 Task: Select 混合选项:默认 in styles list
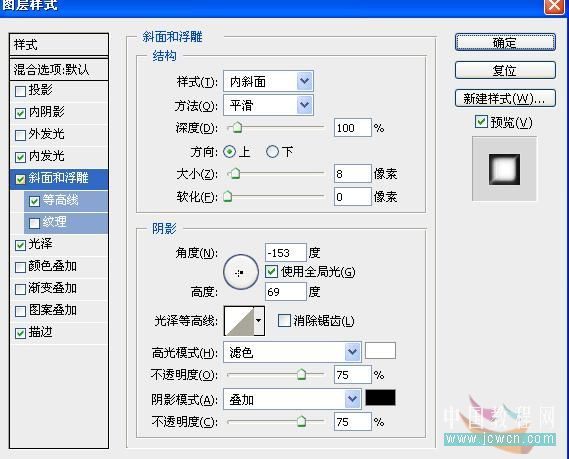click(59, 69)
